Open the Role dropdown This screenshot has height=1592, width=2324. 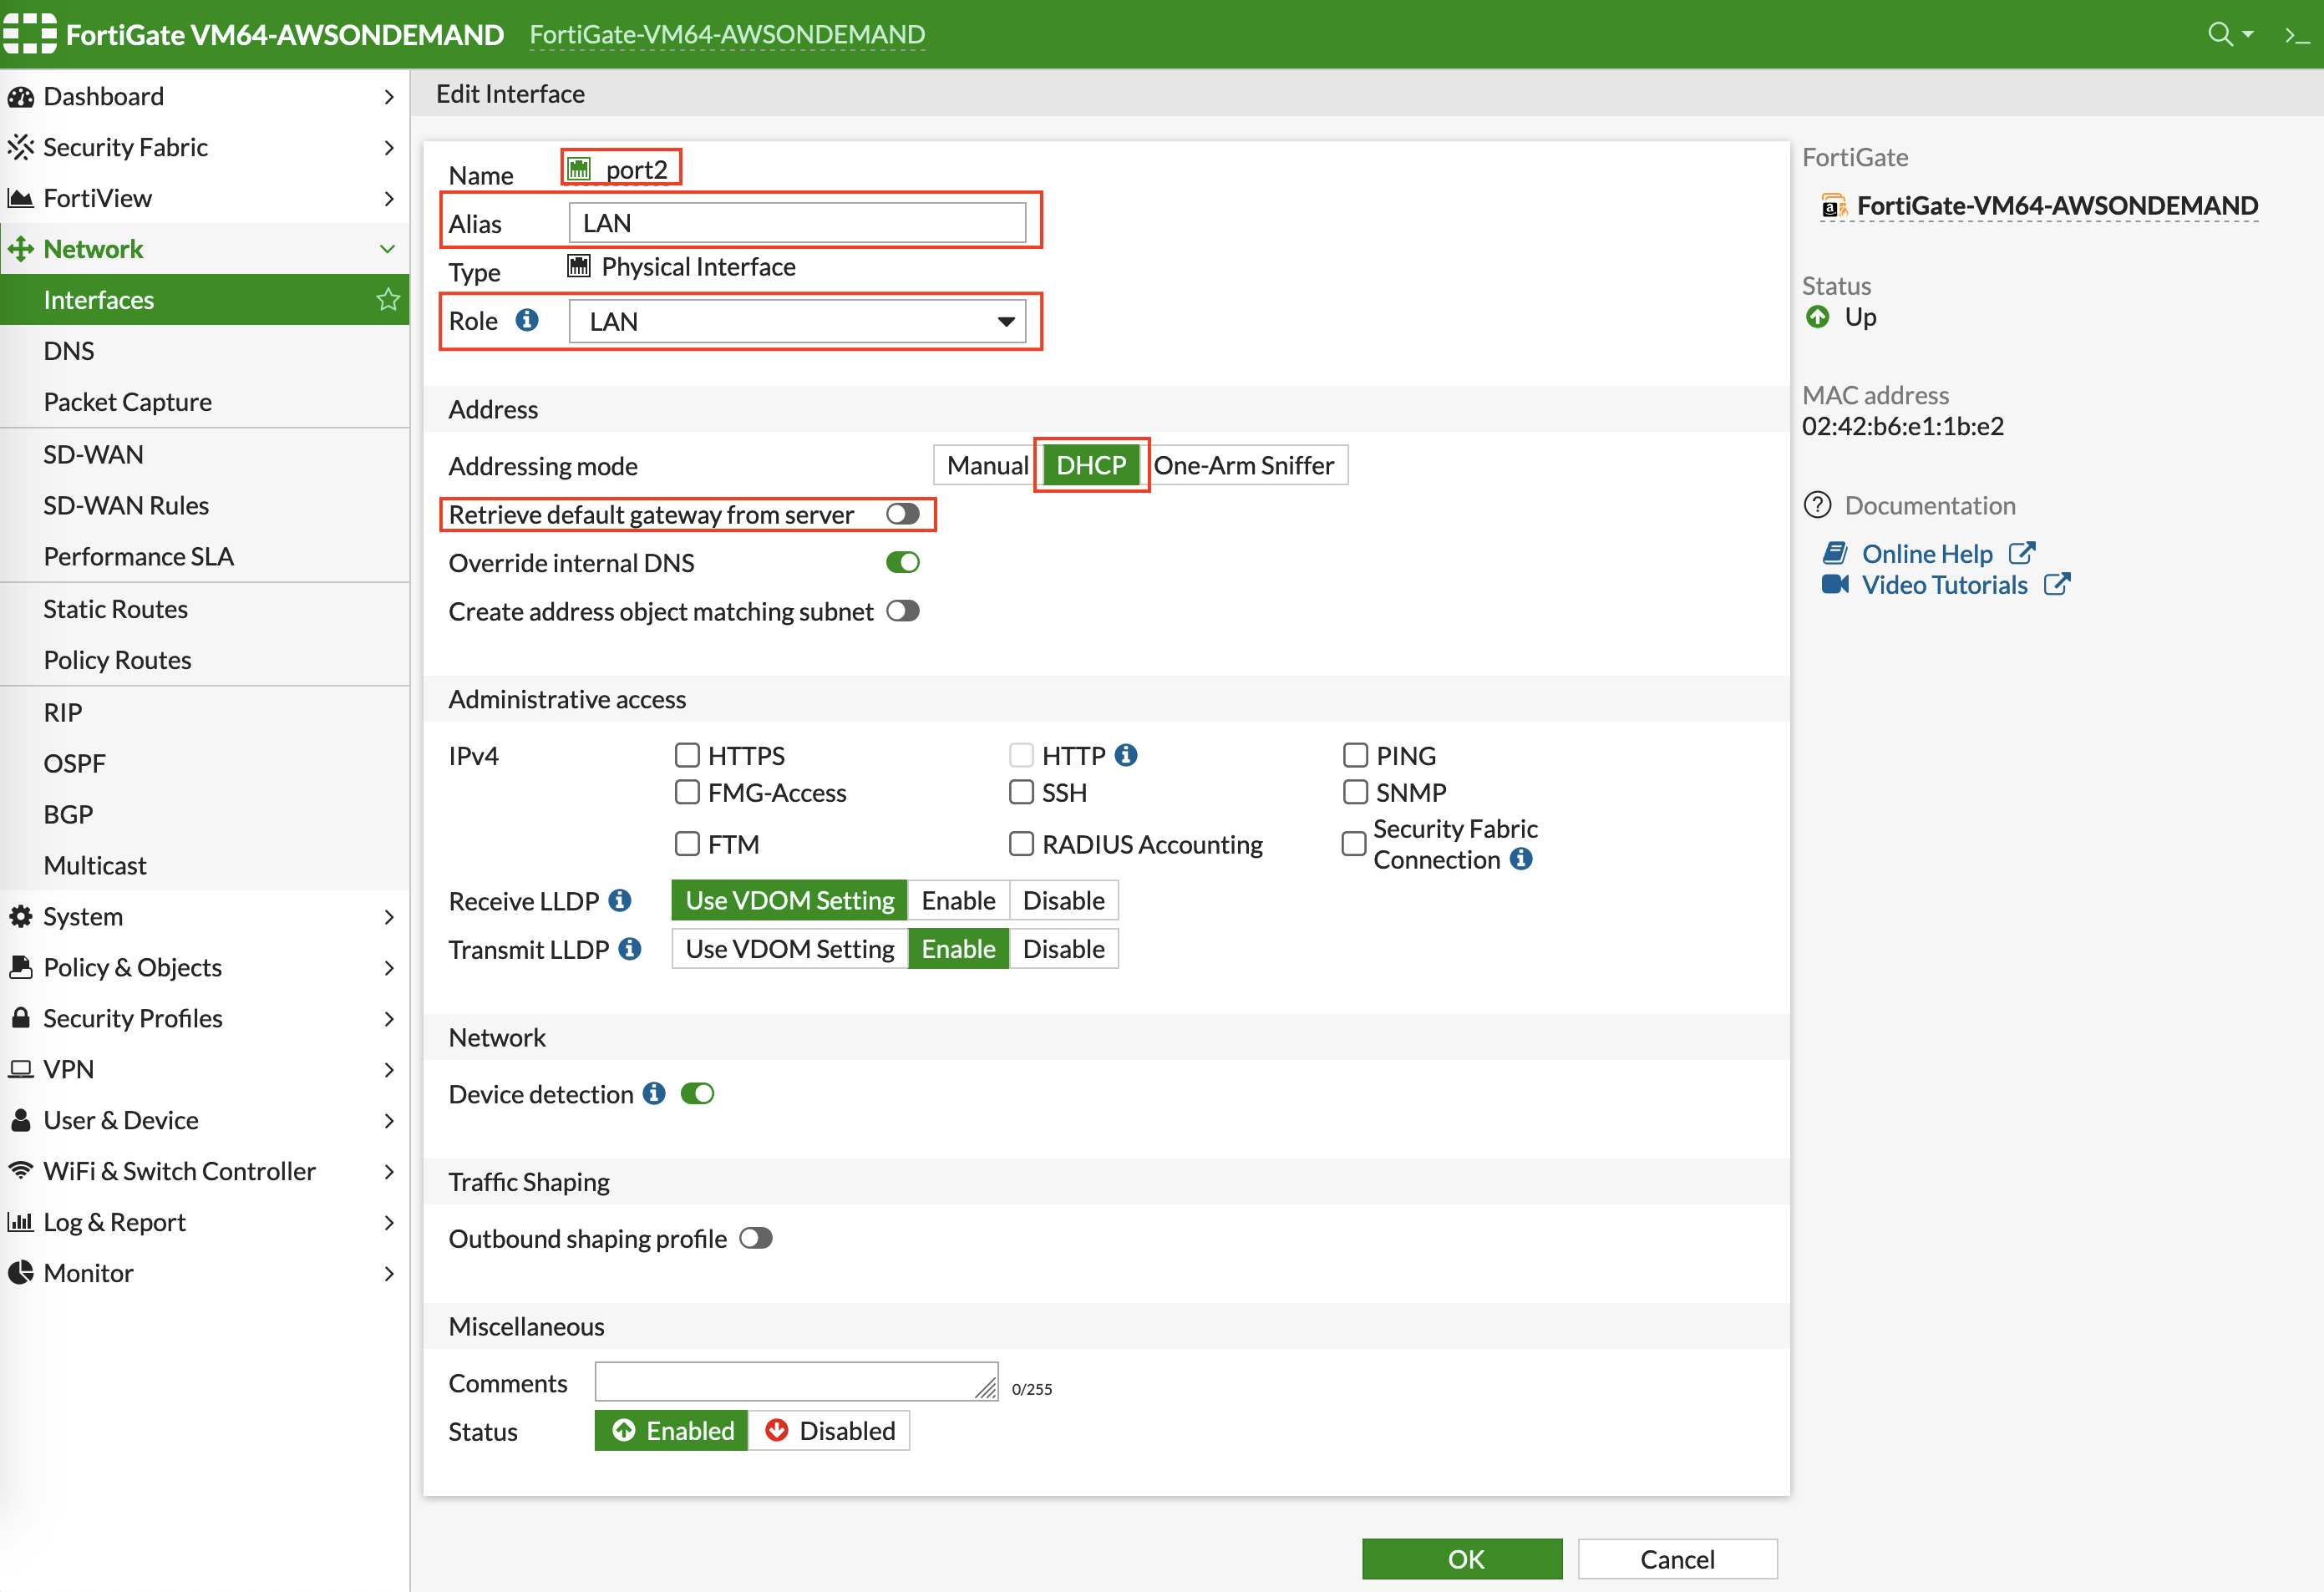(x=797, y=321)
